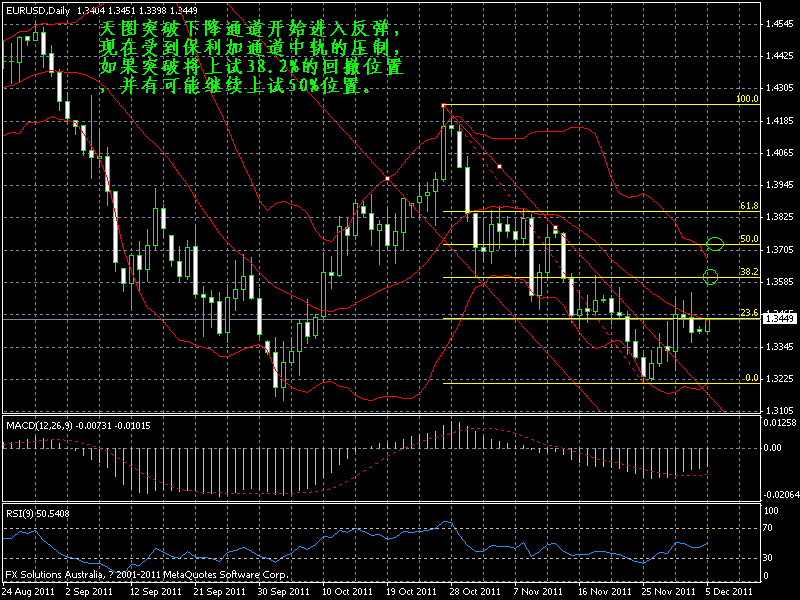
Task: Click the 1.3225 price axis label
Action: click(x=780, y=379)
